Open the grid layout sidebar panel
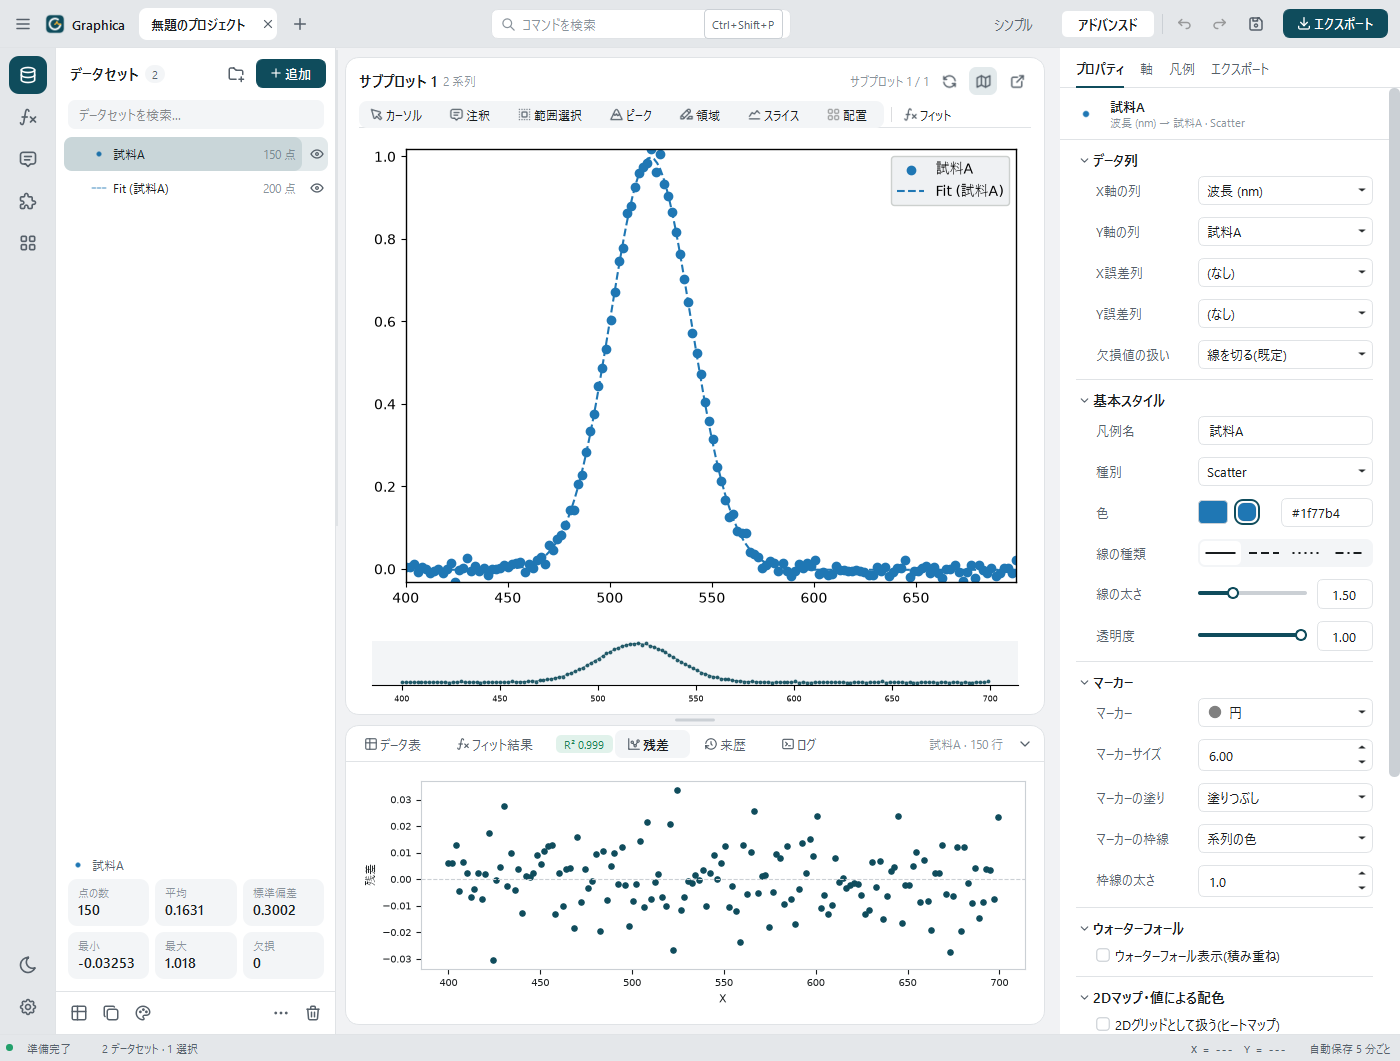The width and height of the screenshot is (1400, 1061). pos(28,243)
